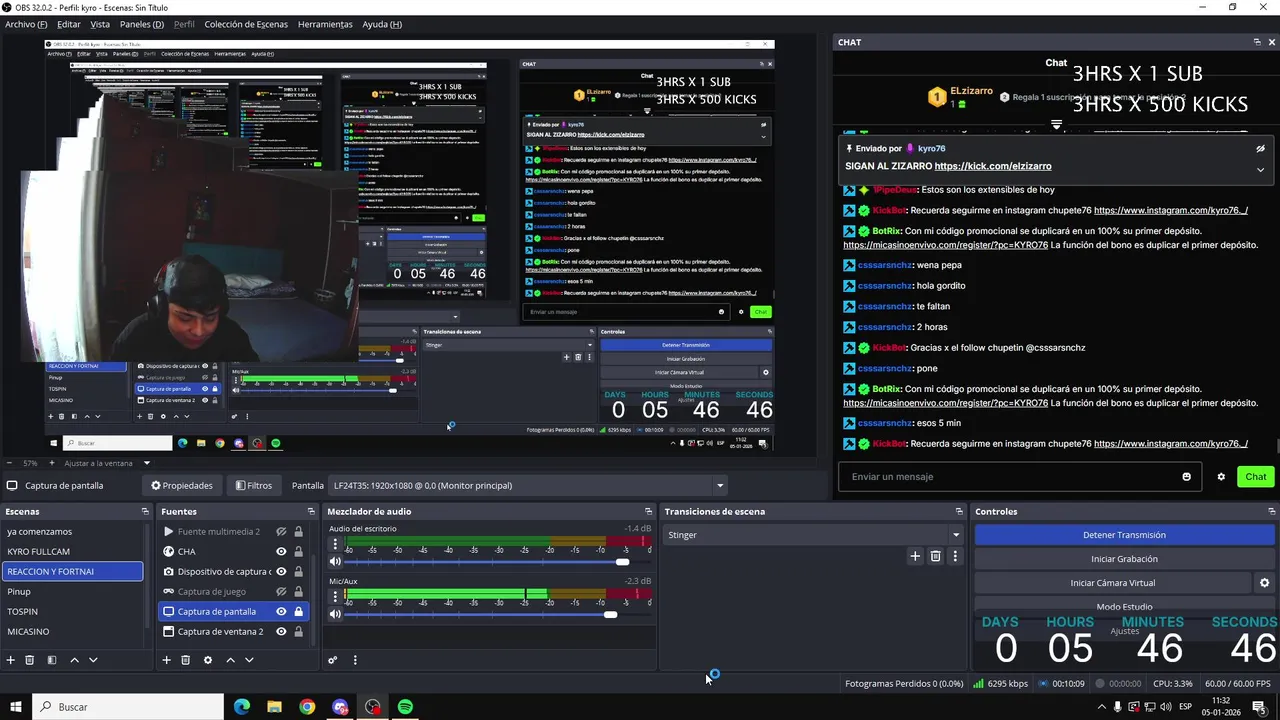Show Fuente multimedia 2 source
Image resolution: width=1280 pixels, height=720 pixels.
click(x=281, y=531)
